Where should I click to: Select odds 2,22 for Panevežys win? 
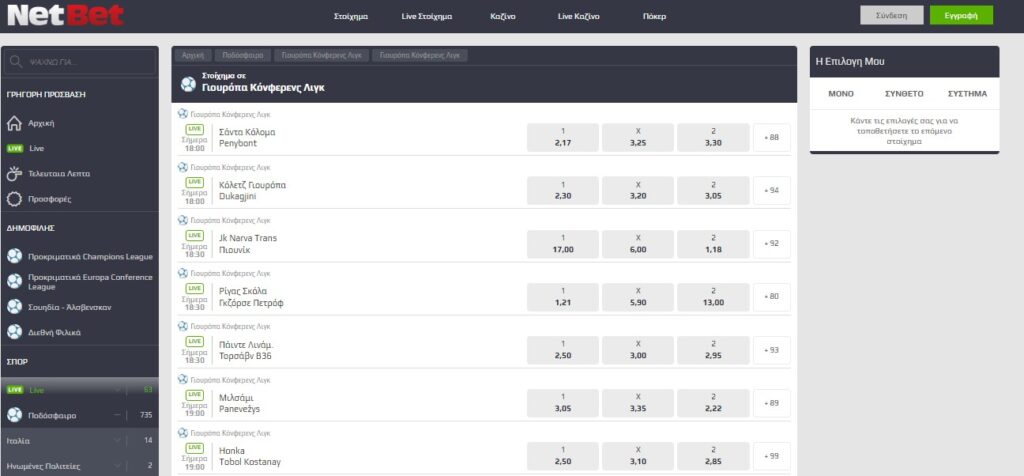pyautogui.click(x=713, y=403)
